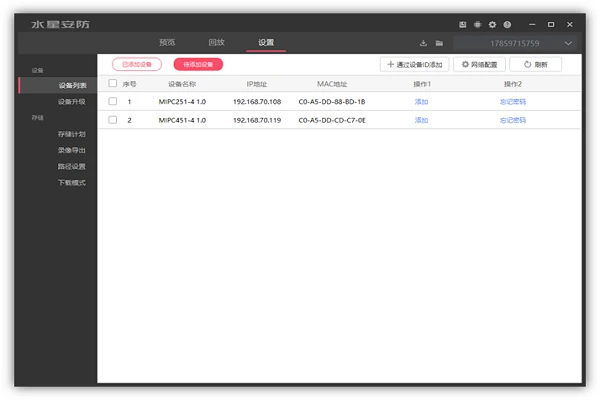
Task: Click the 操作2 column header
Action: pos(513,84)
